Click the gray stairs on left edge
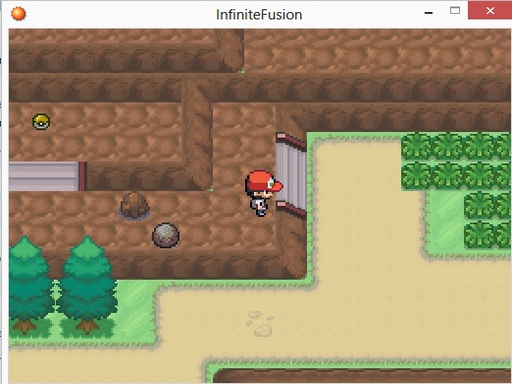 pos(48,176)
